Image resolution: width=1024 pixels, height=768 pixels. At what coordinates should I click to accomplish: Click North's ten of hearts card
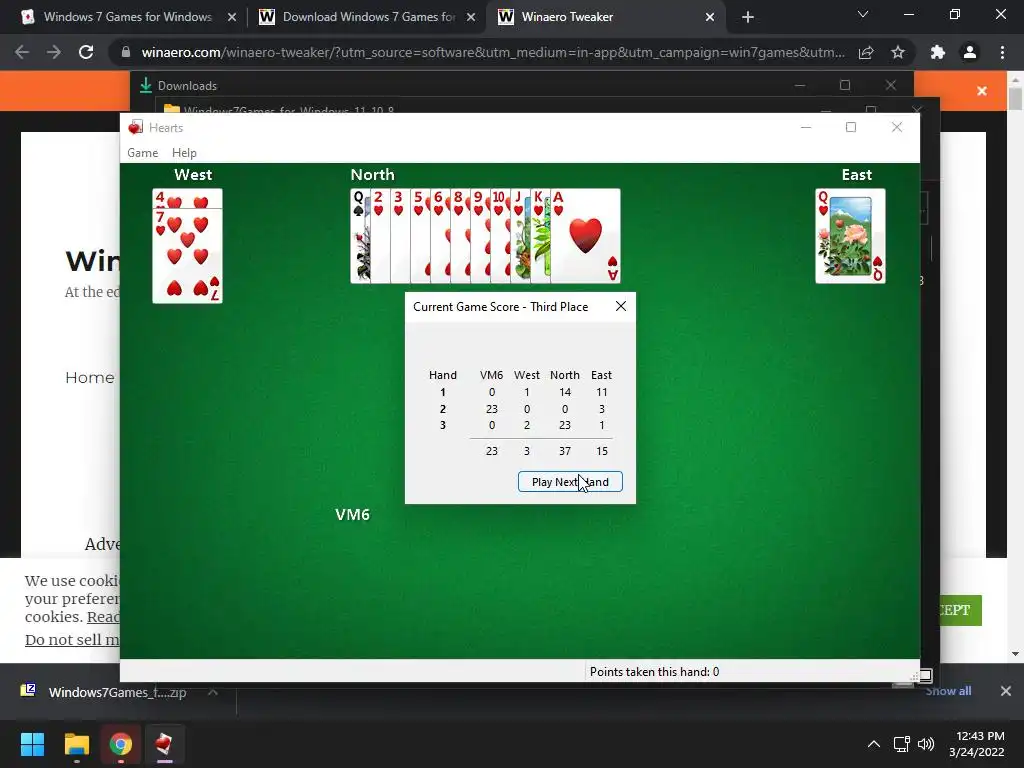500,236
